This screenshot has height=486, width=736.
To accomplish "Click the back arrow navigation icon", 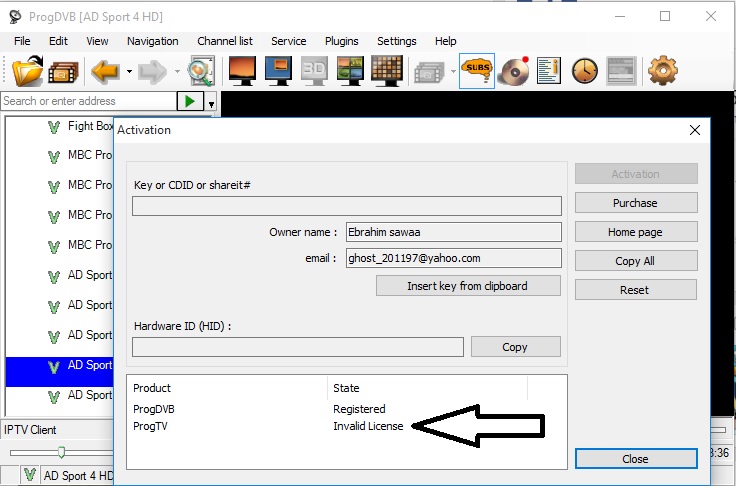I will [x=104, y=71].
